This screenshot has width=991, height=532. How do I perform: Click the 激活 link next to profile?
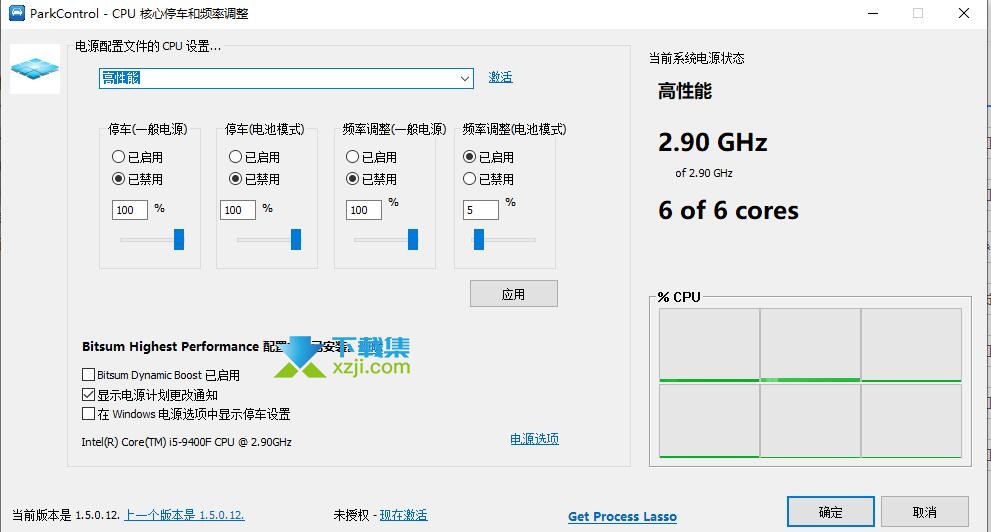point(500,77)
